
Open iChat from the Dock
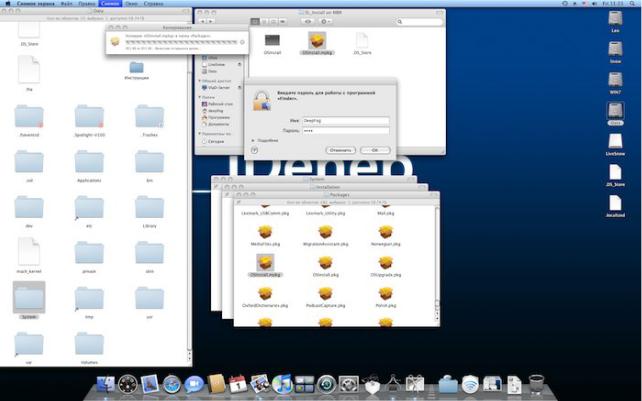194,385
